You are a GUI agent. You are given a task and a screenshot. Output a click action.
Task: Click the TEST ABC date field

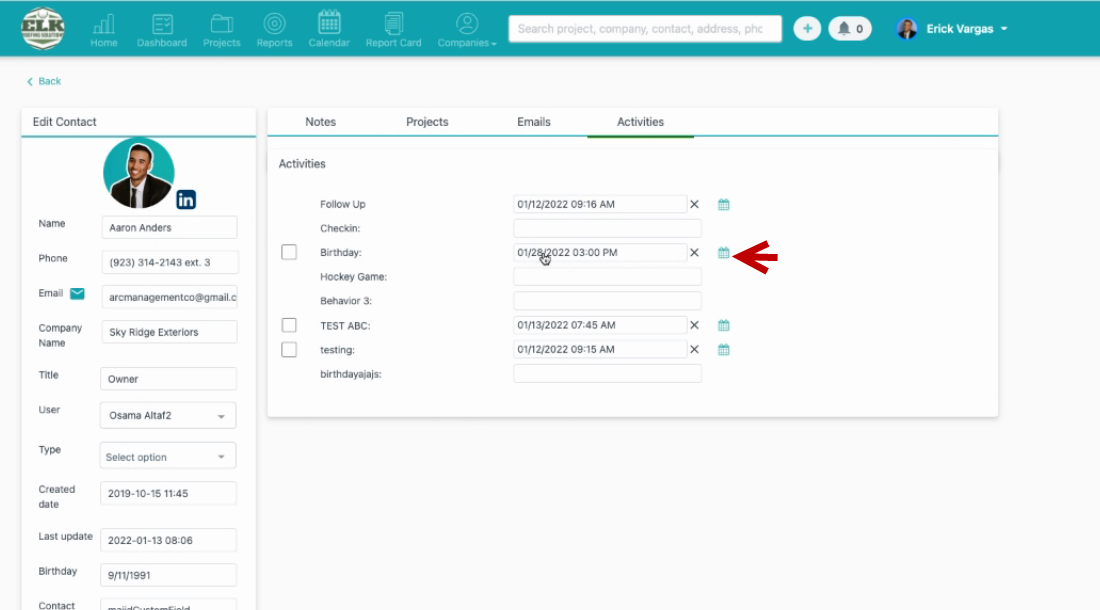pyautogui.click(x=600, y=325)
